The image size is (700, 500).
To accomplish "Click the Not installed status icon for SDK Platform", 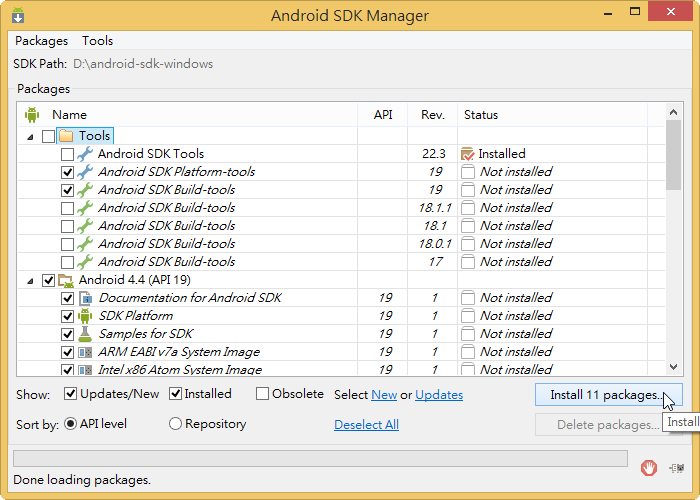I will point(467,316).
